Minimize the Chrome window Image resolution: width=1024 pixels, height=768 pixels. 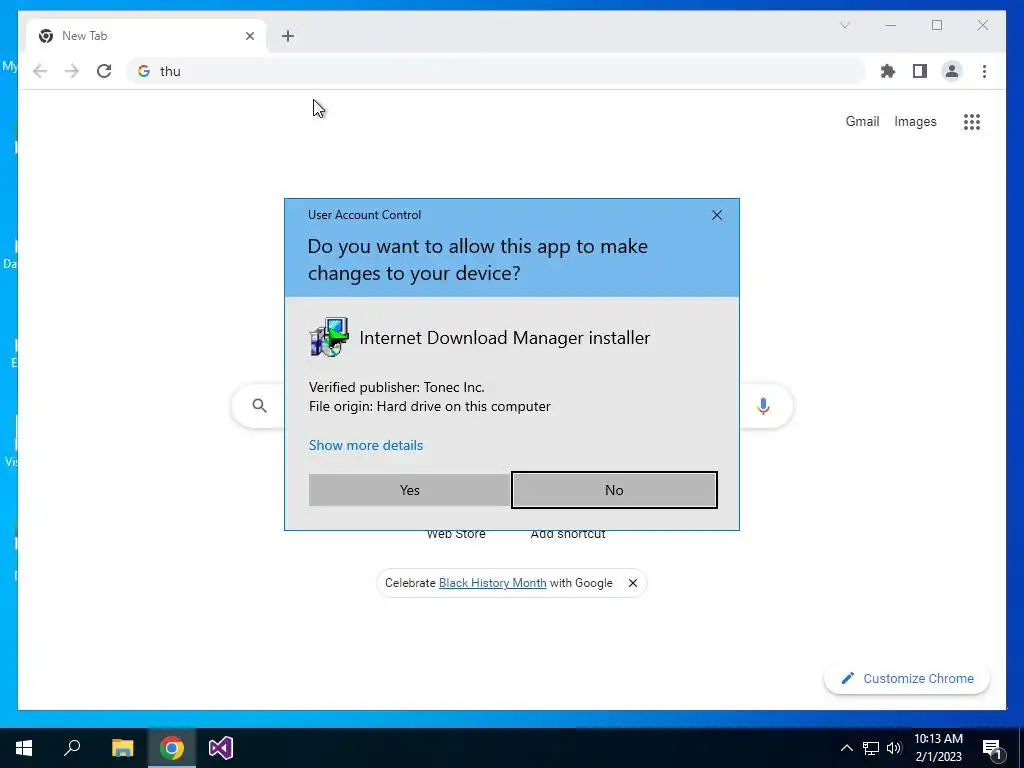(x=890, y=25)
